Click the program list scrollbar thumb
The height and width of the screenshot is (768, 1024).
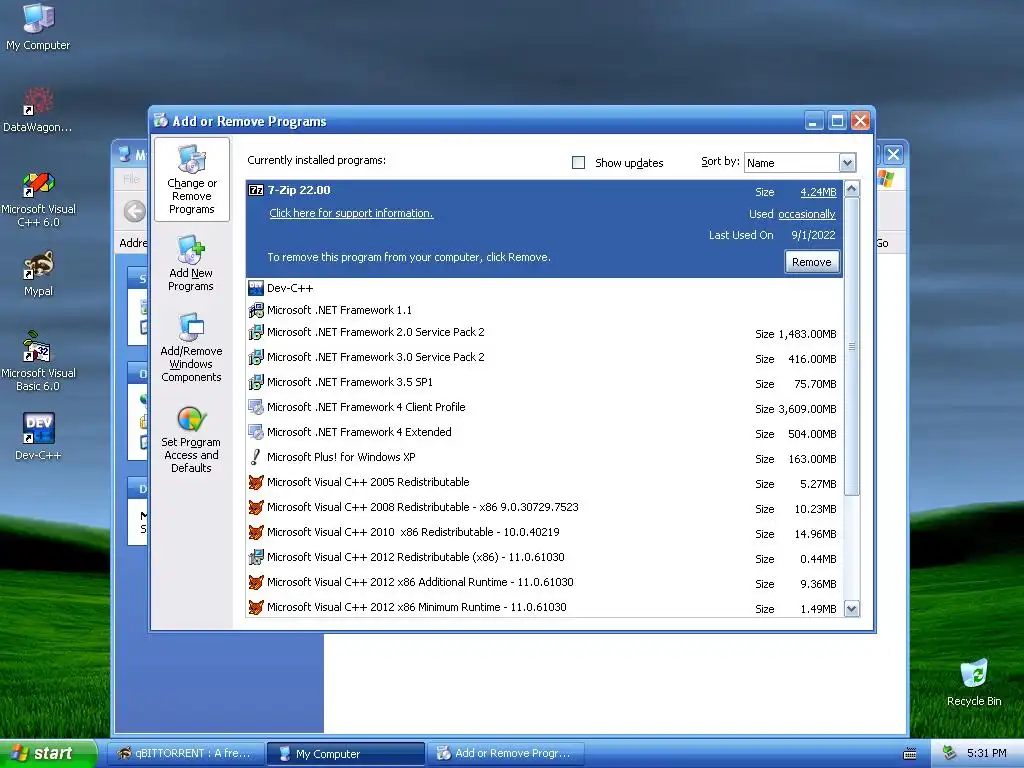point(852,346)
